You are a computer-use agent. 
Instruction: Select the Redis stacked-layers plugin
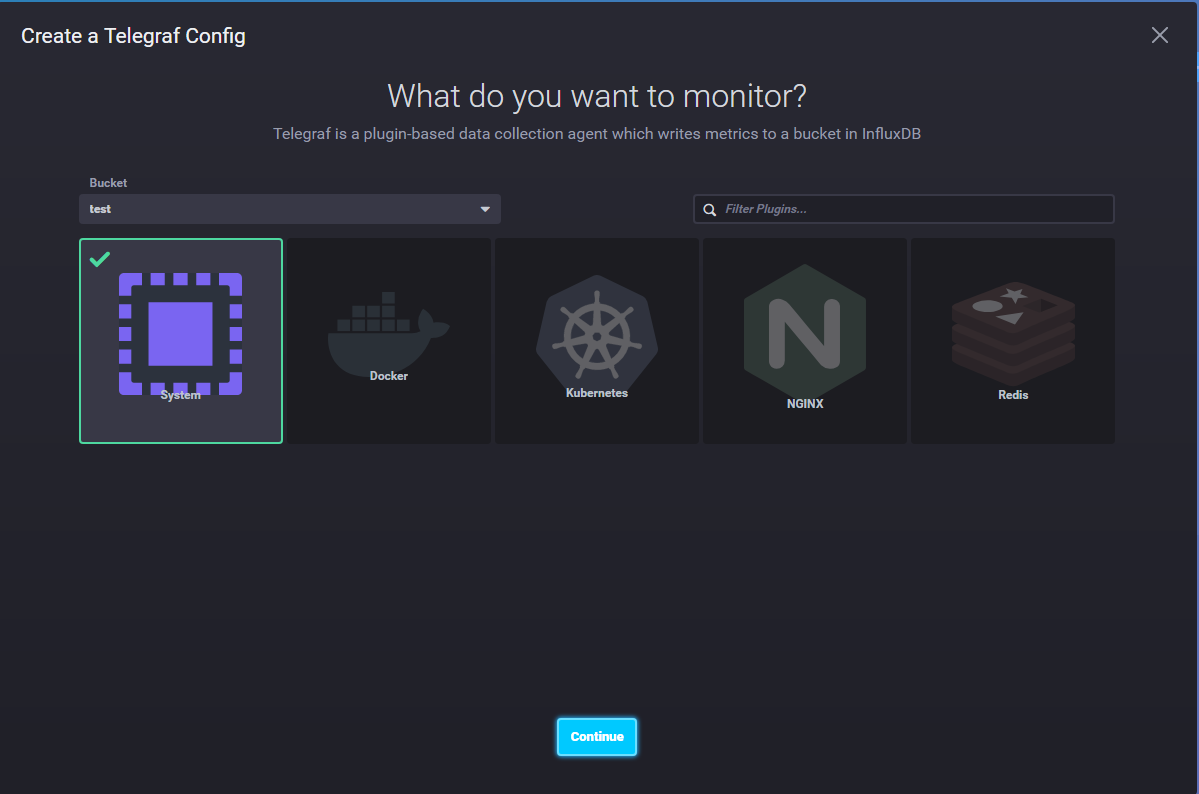tap(1012, 340)
